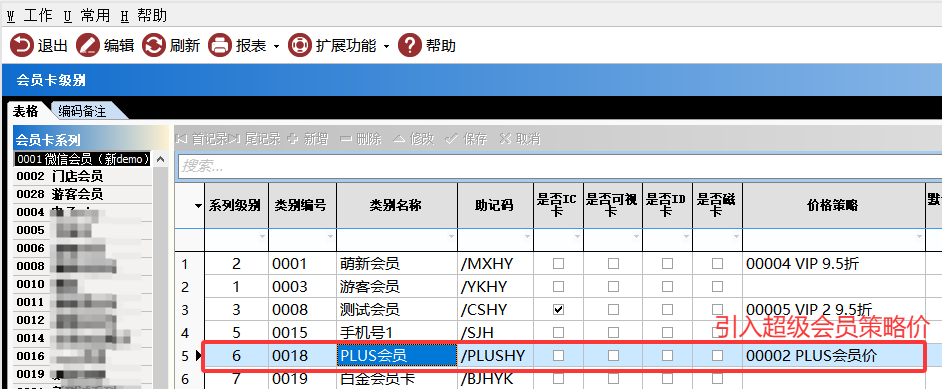This screenshot has height=389, width=942.
Task: Click price strategy cell 00005 VIP 2 9.5折
Action: (x=833, y=309)
